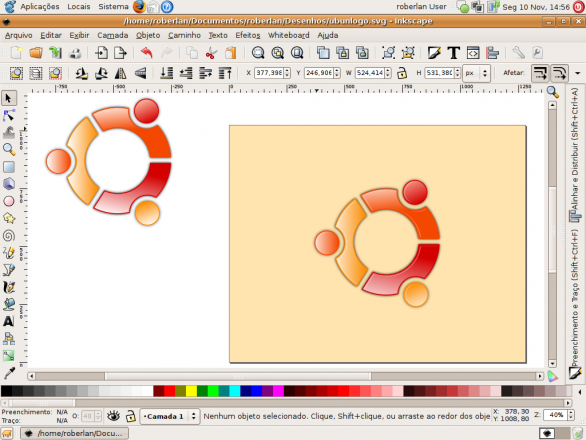Click the Open file folder icon

[36, 53]
